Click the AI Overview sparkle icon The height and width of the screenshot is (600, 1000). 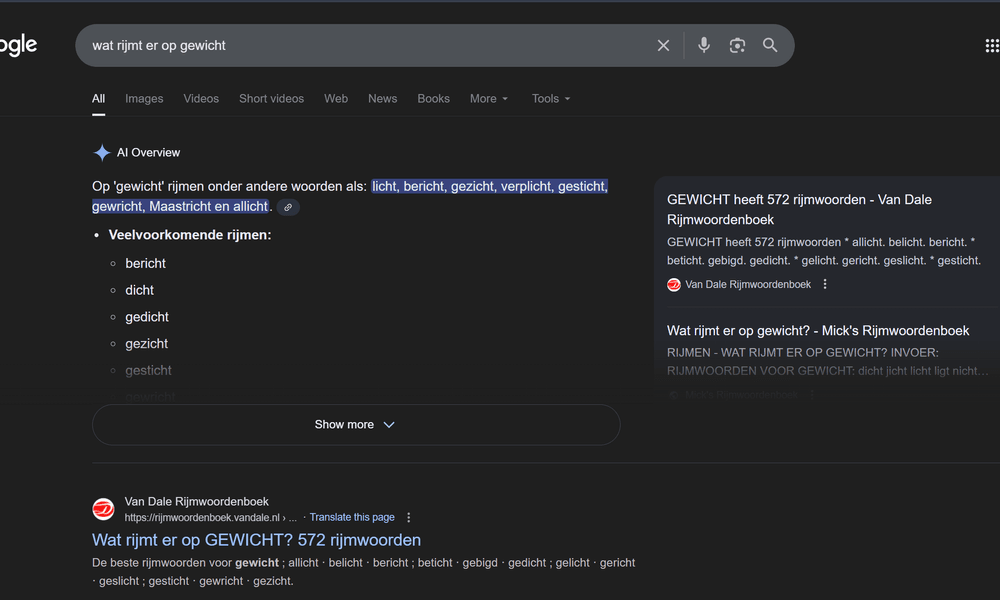click(x=101, y=152)
